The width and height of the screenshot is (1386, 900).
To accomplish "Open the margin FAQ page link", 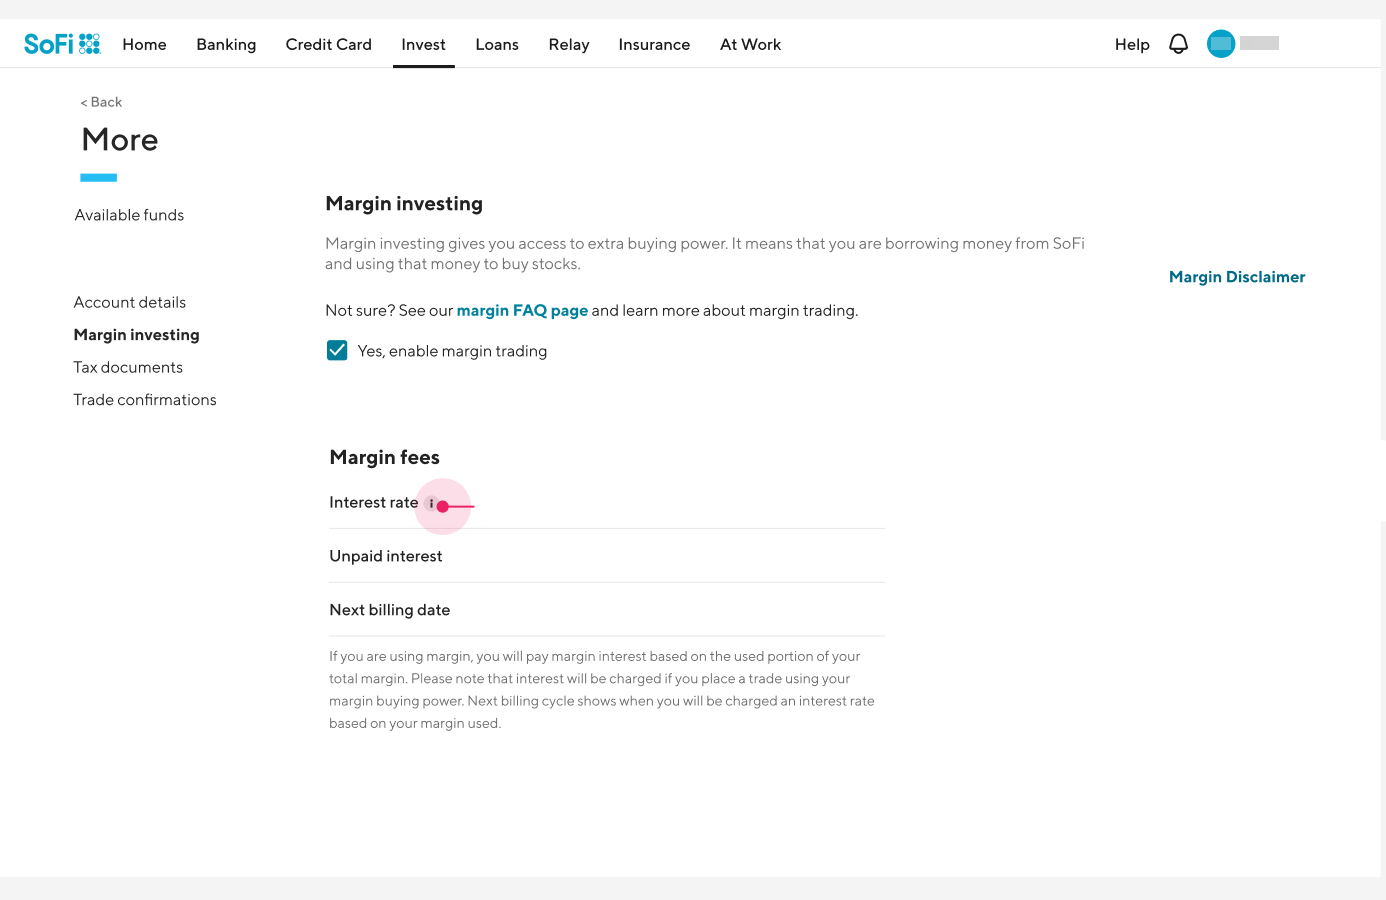I will (522, 311).
